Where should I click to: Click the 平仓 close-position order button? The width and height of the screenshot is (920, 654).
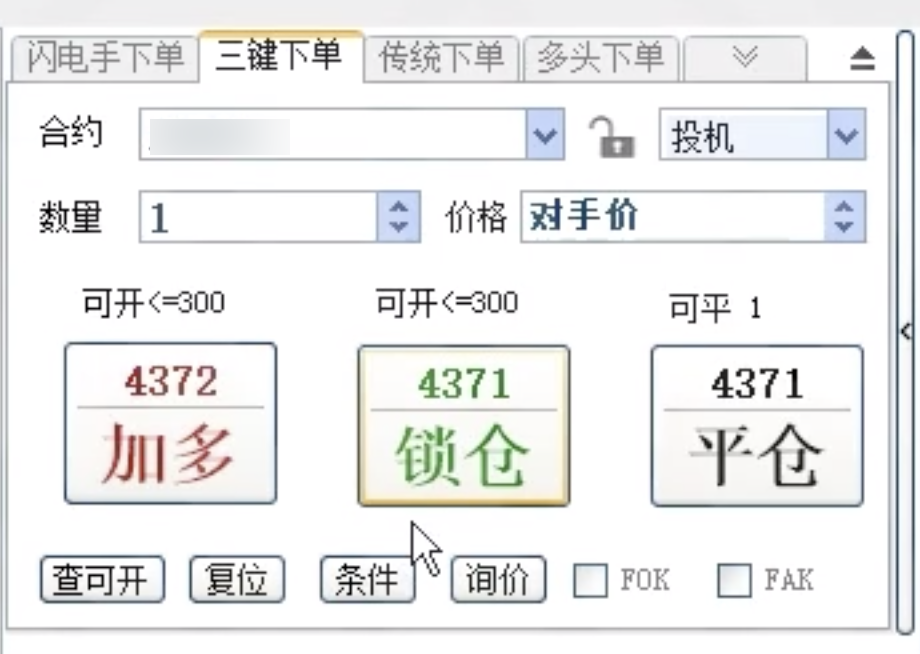pyautogui.click(x=756, y=423)
